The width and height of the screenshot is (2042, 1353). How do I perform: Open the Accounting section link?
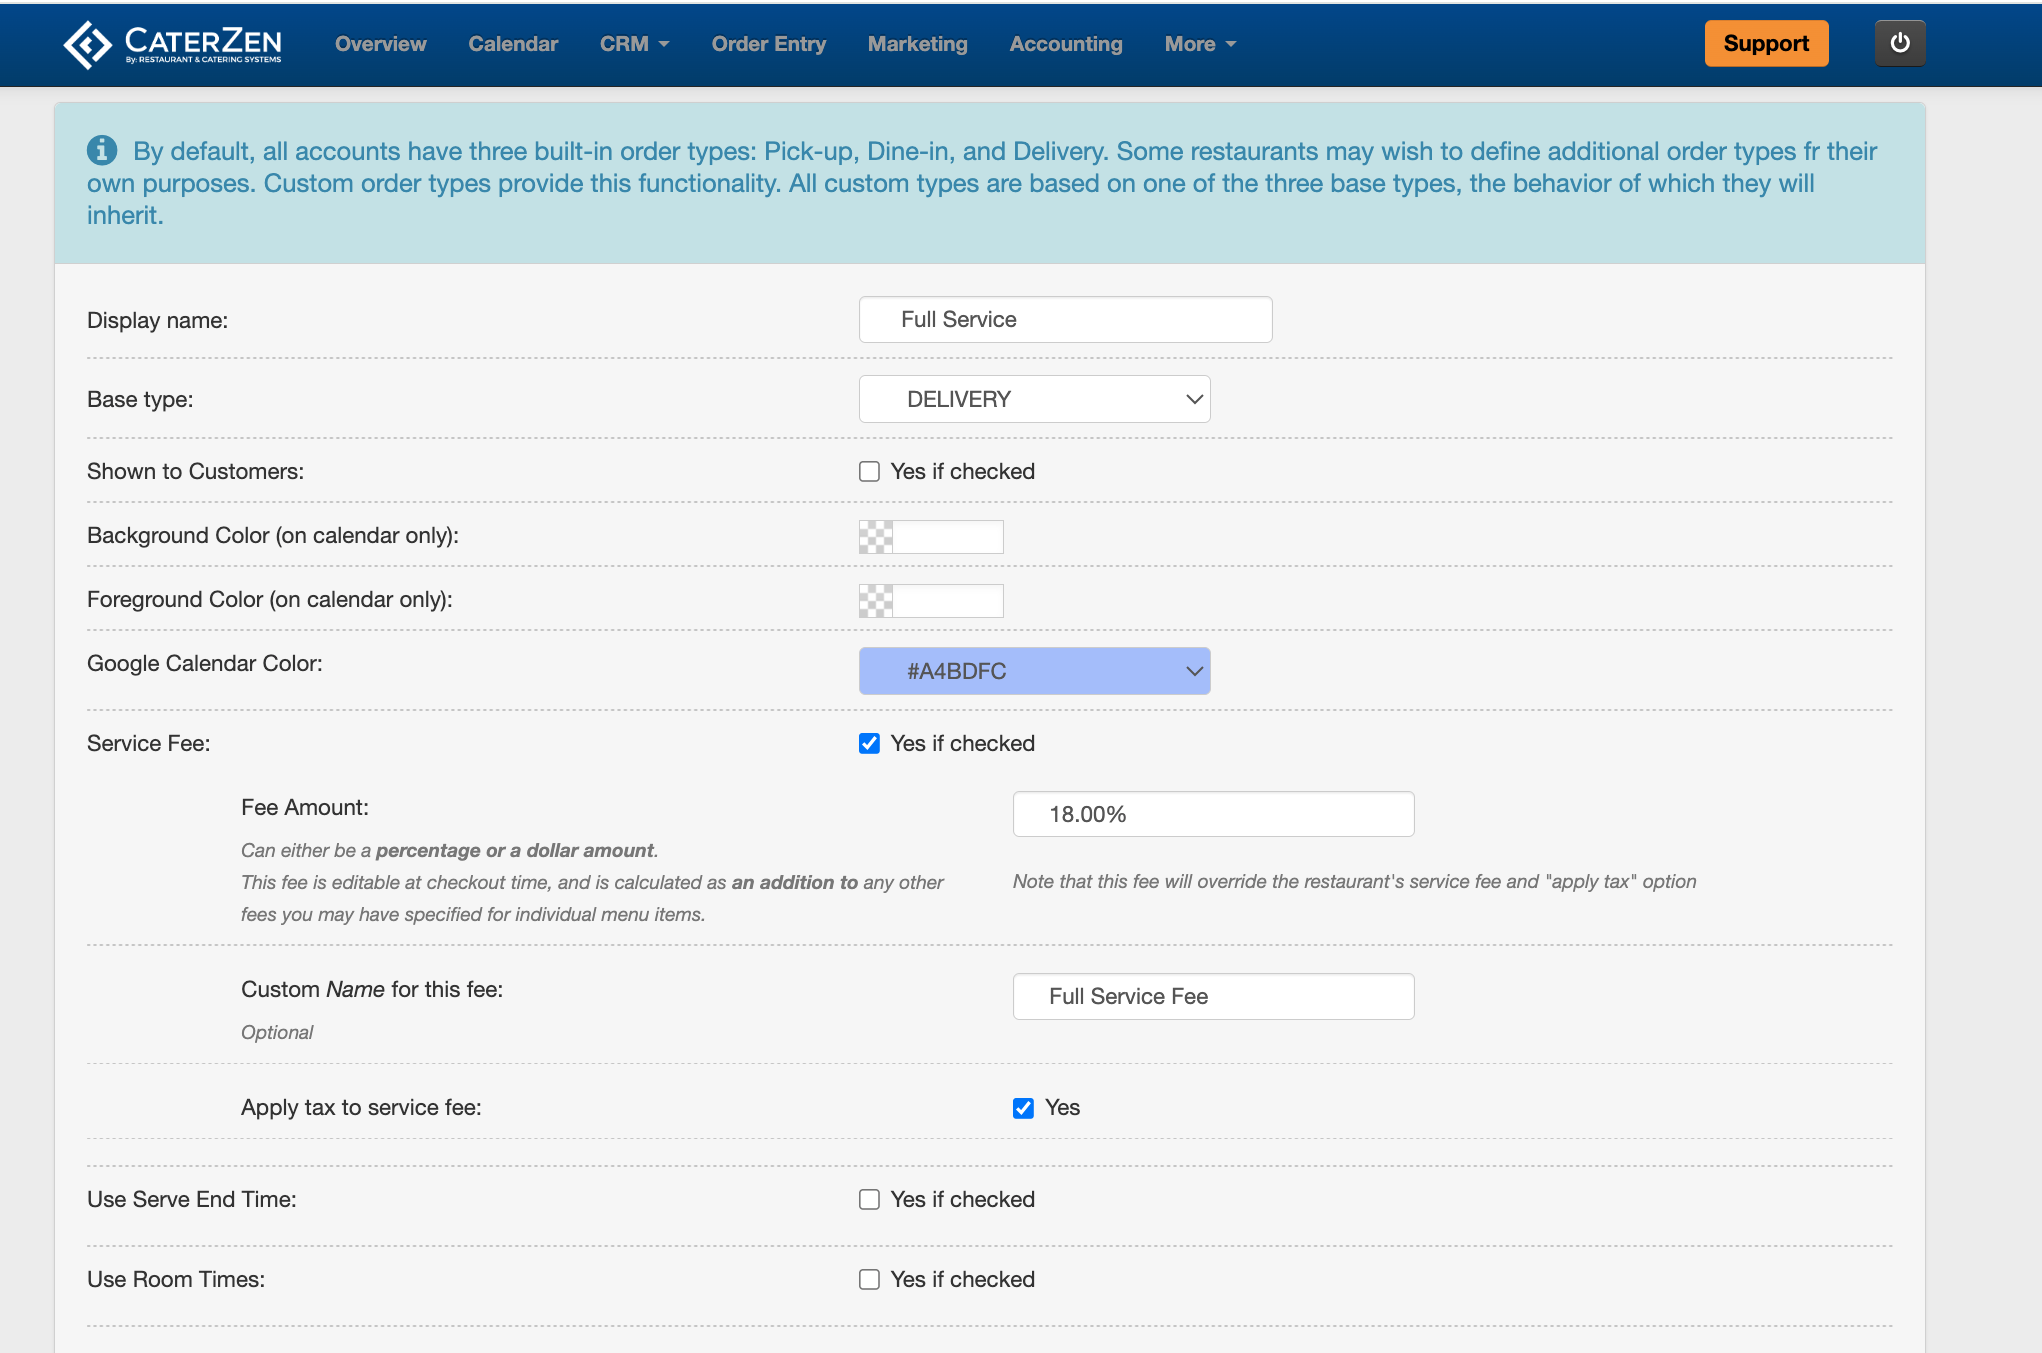point(1065,44)
